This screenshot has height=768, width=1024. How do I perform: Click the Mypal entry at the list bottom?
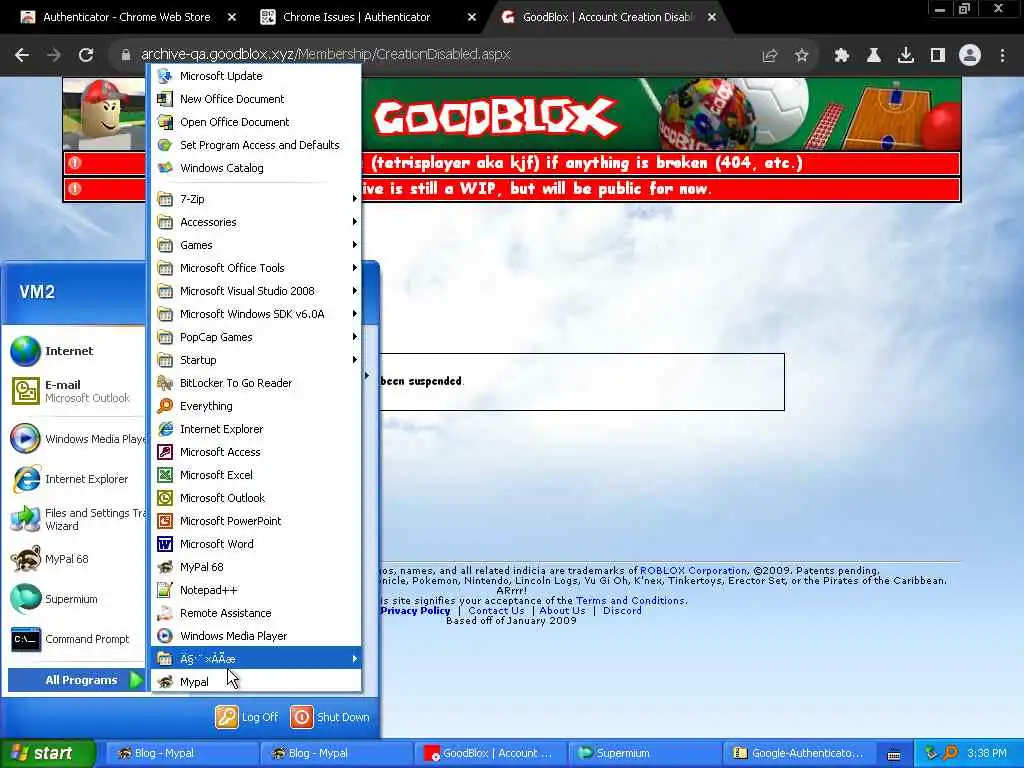tap(256, 682)
